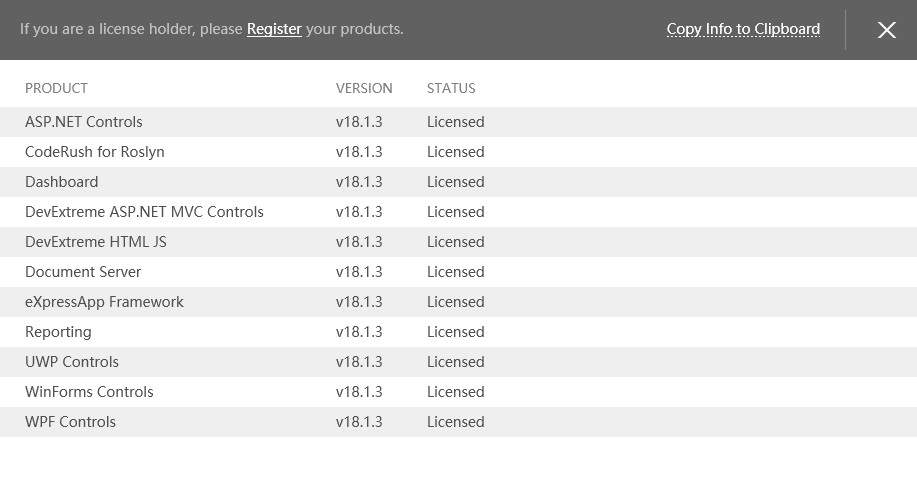The height and width of the screenshot is (485, 917).
Task: Click the Licensed status for WPF Controls
Action: (455, 422)
